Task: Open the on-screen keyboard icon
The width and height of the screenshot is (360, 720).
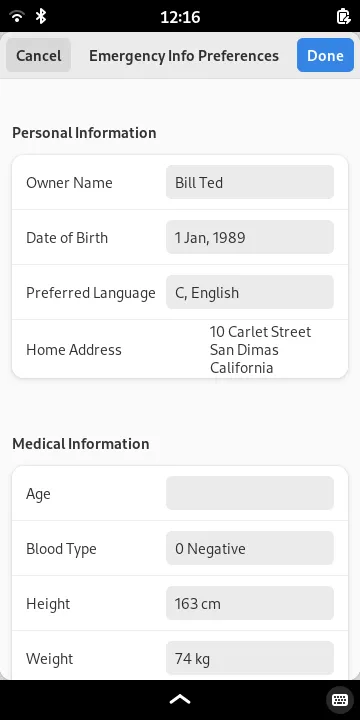Action: pos(340,700)
